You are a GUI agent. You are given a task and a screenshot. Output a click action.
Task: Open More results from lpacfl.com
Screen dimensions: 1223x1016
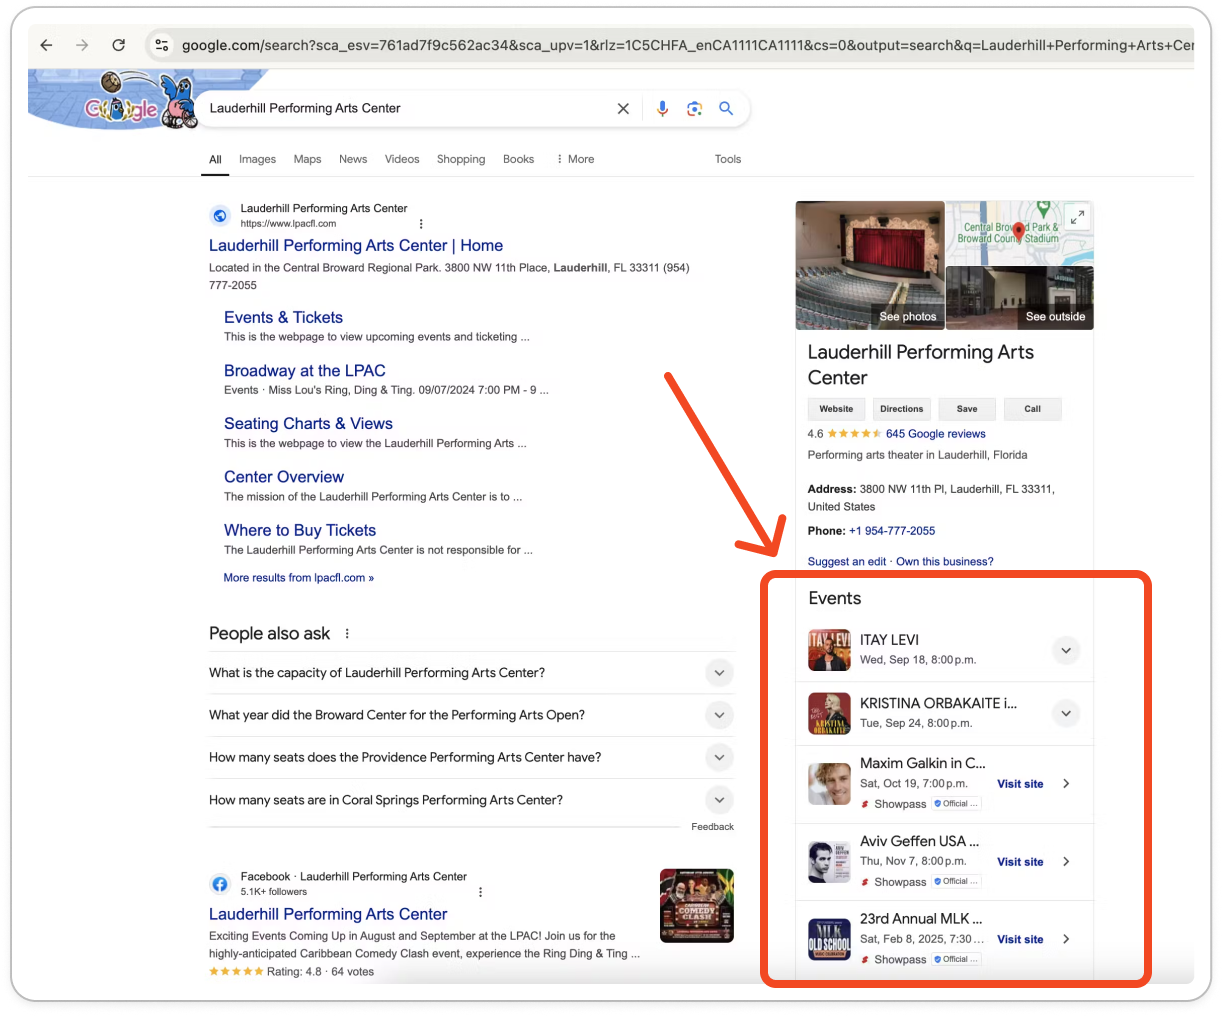[x=299, y=578]
